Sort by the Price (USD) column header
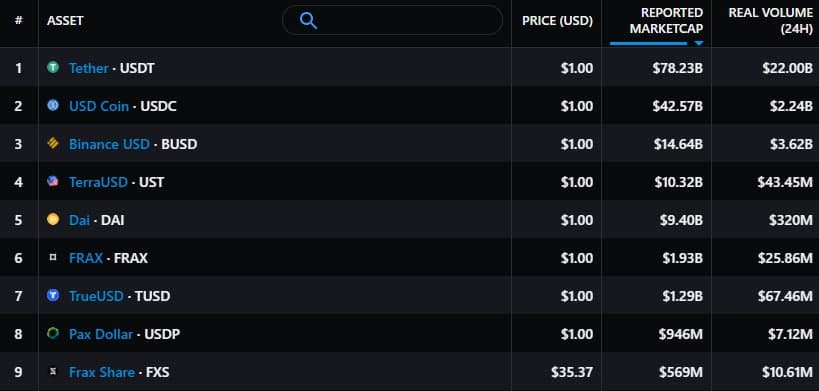The image size is (819, 391). point(557,21)
